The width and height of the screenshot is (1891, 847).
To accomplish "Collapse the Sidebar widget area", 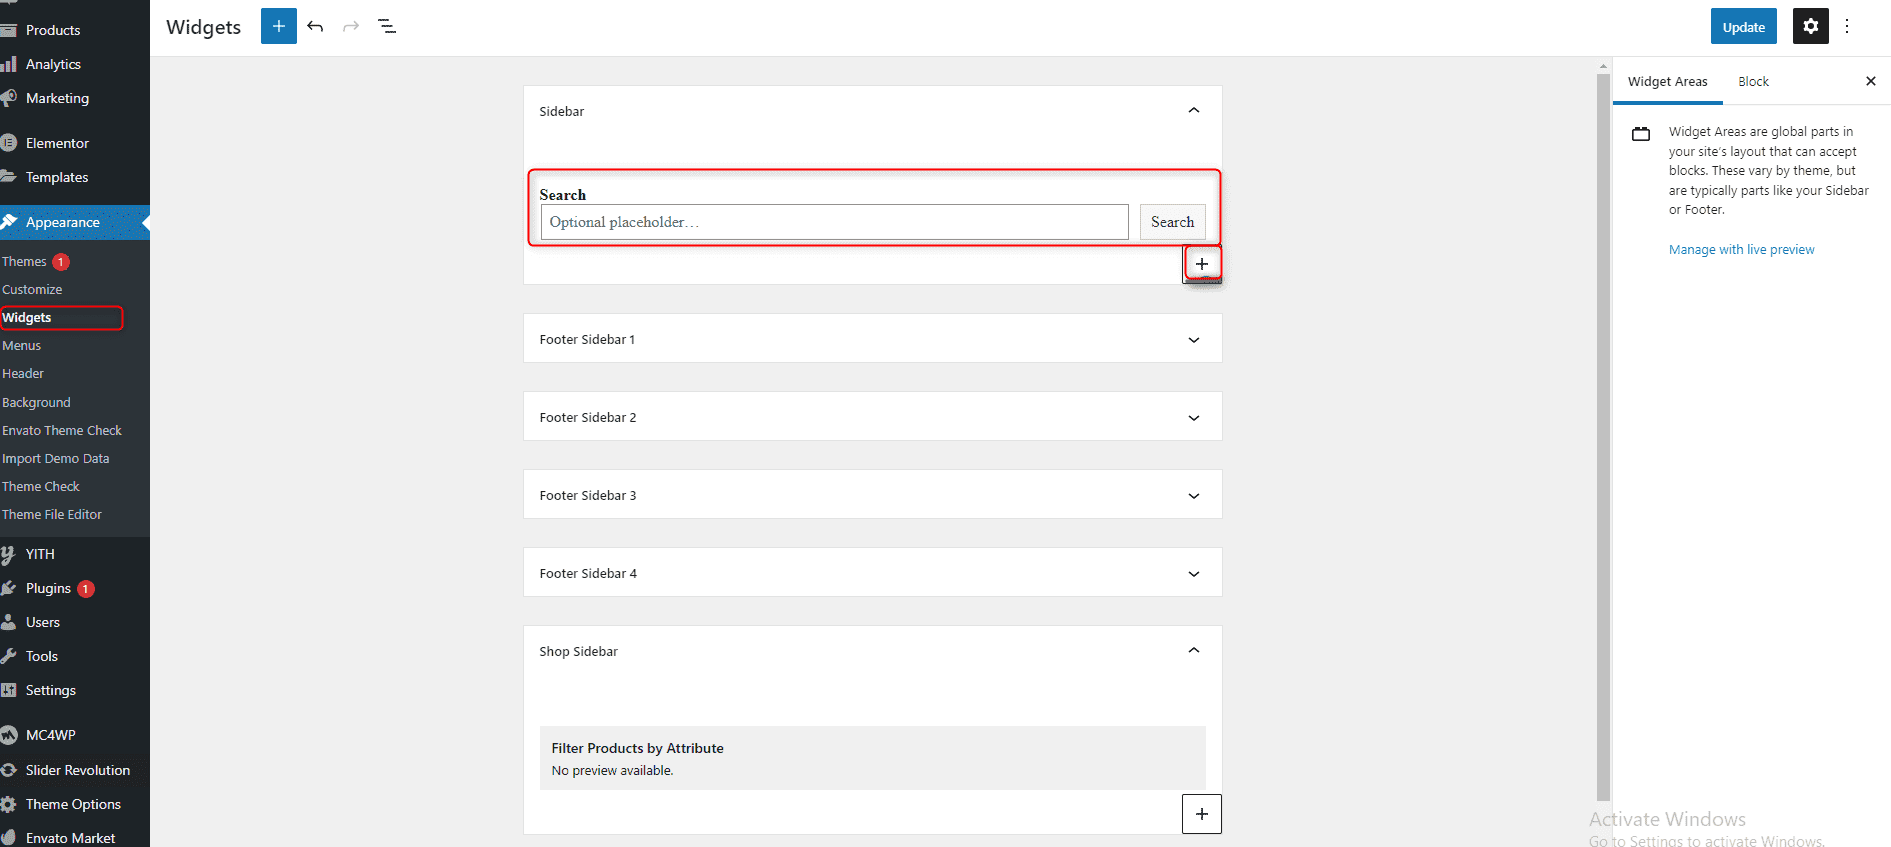I will 1193,111.
